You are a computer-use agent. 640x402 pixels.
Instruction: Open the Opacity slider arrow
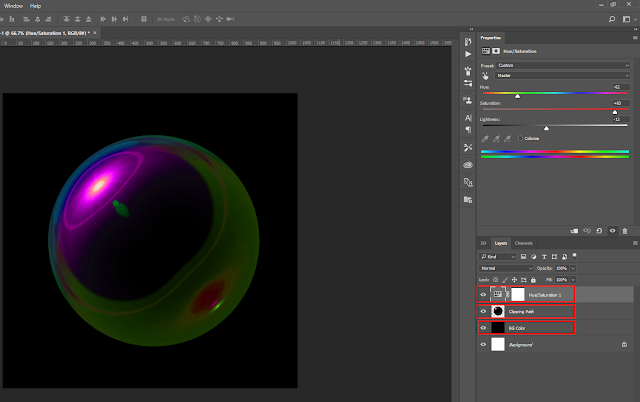point(573,269)
